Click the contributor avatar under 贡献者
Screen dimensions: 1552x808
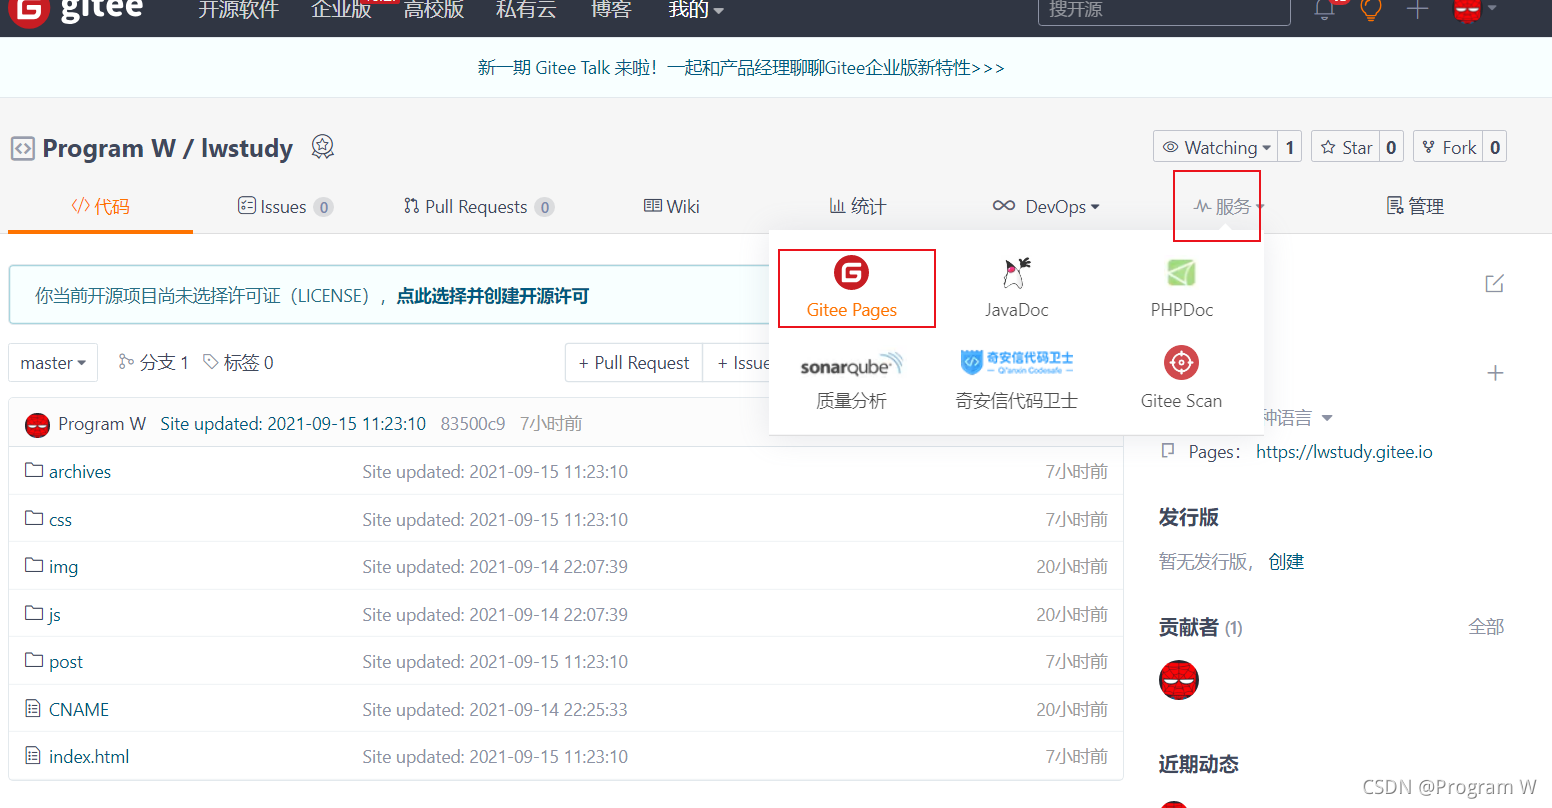(1179, 680)
